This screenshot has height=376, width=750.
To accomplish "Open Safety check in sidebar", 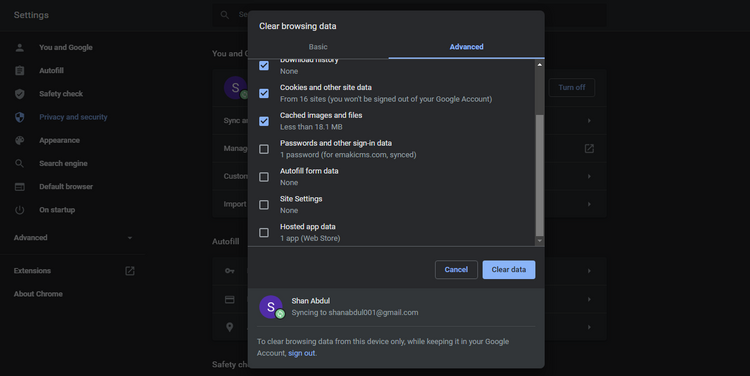I will 61,94.
